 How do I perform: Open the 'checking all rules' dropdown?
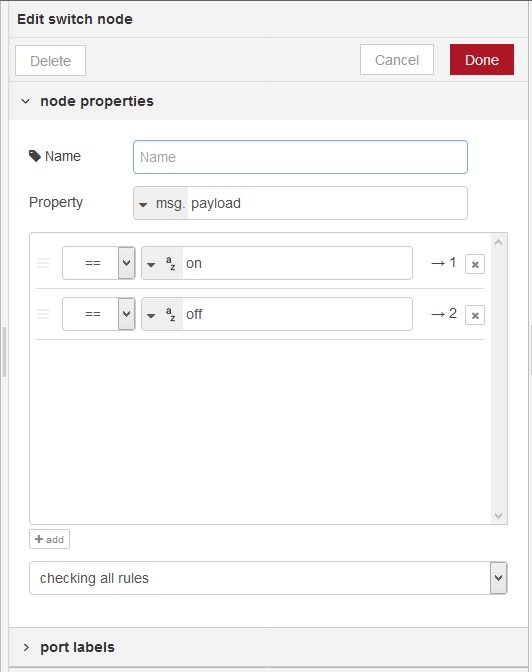[268, 578]
